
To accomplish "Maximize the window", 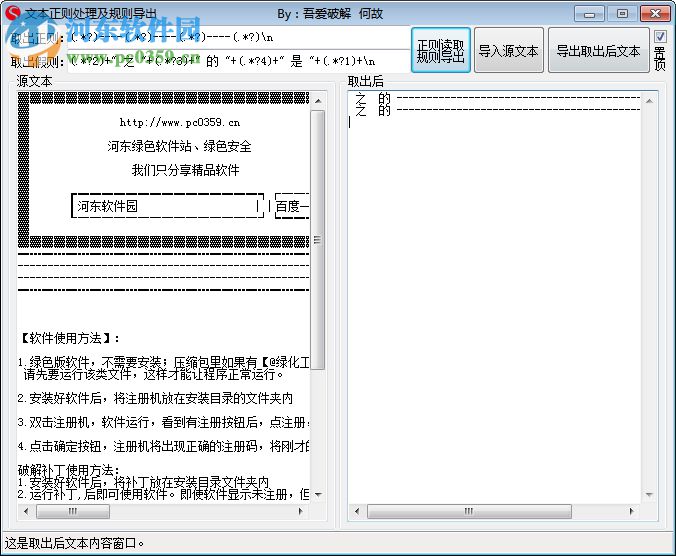I will coord(622,14).
